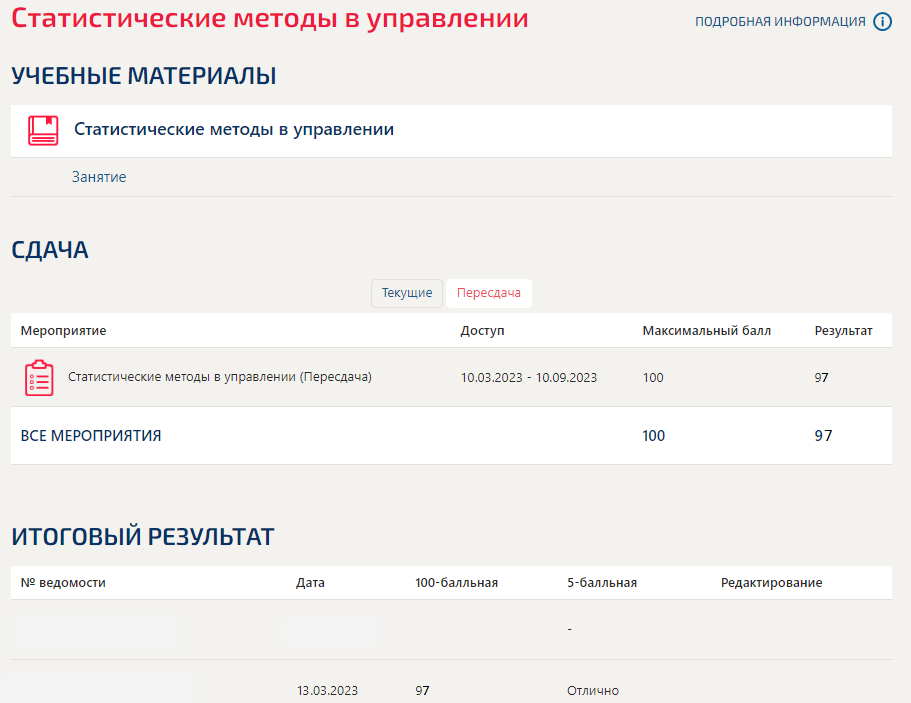Screen dimensions: 911x703
Task: Open Статистические методы в управлении materials row
Action: tap(451, 131)
